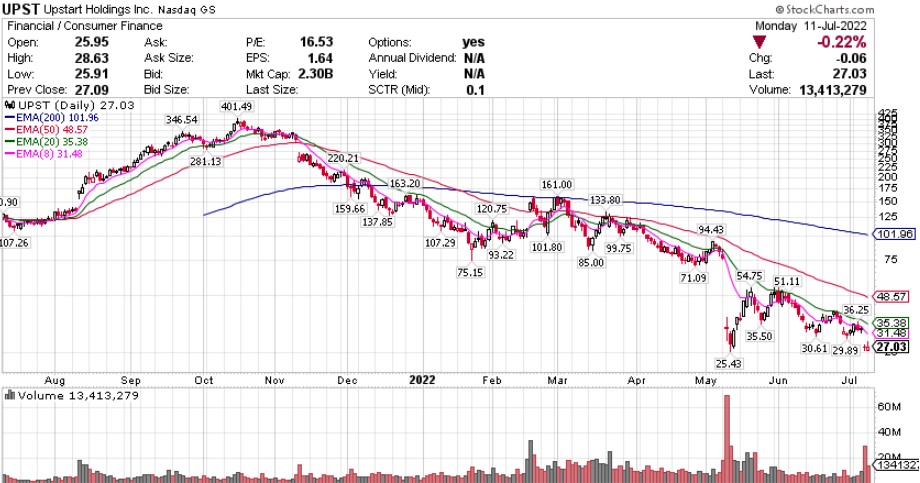This screenshot has height=483, width=920.
Task: Click the 25.43 low price label
Action: [x=728, y=363]
